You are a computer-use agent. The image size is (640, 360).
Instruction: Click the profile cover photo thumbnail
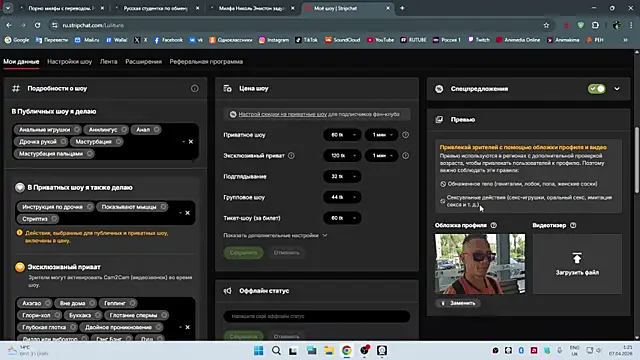(480, 264)
